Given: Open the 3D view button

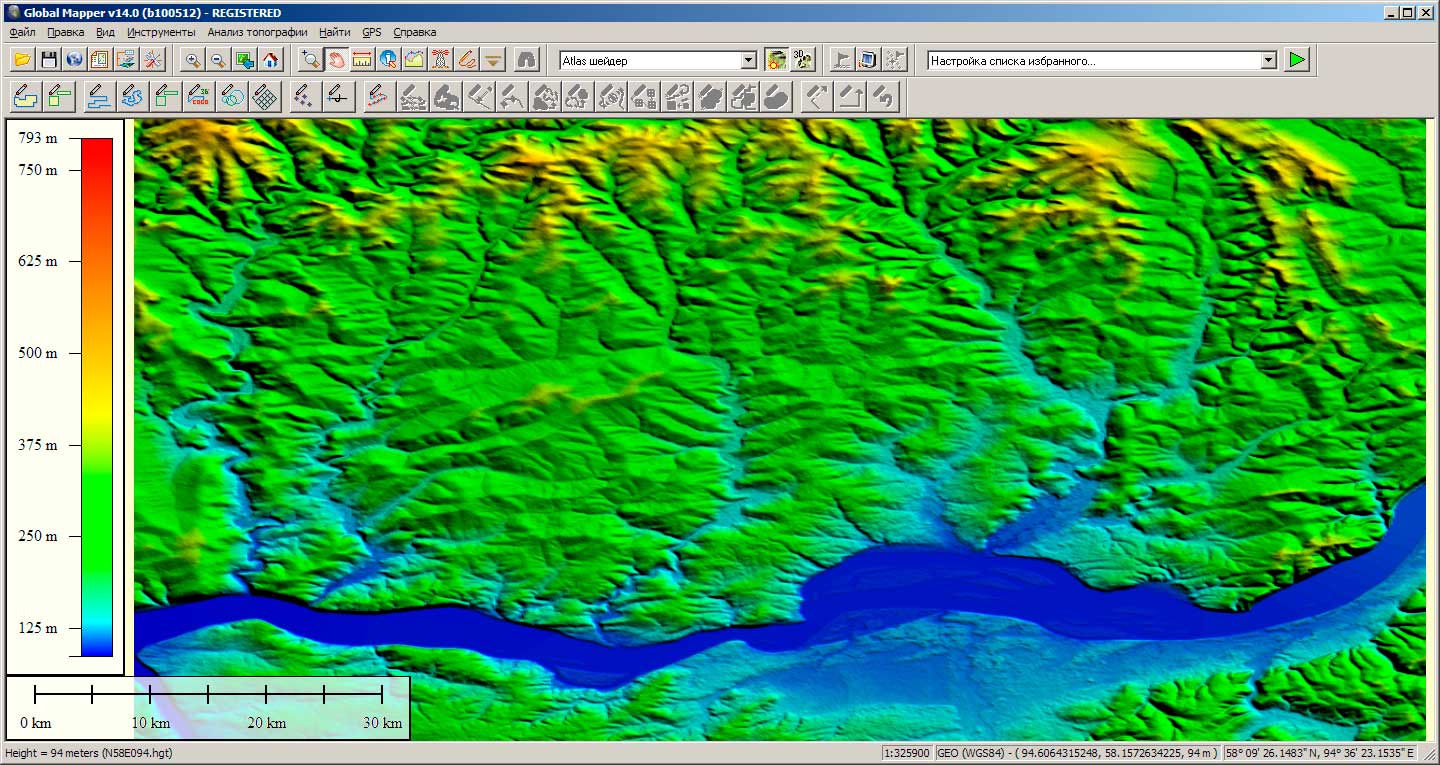Looking at the screenshot, I should pos(802,60).
